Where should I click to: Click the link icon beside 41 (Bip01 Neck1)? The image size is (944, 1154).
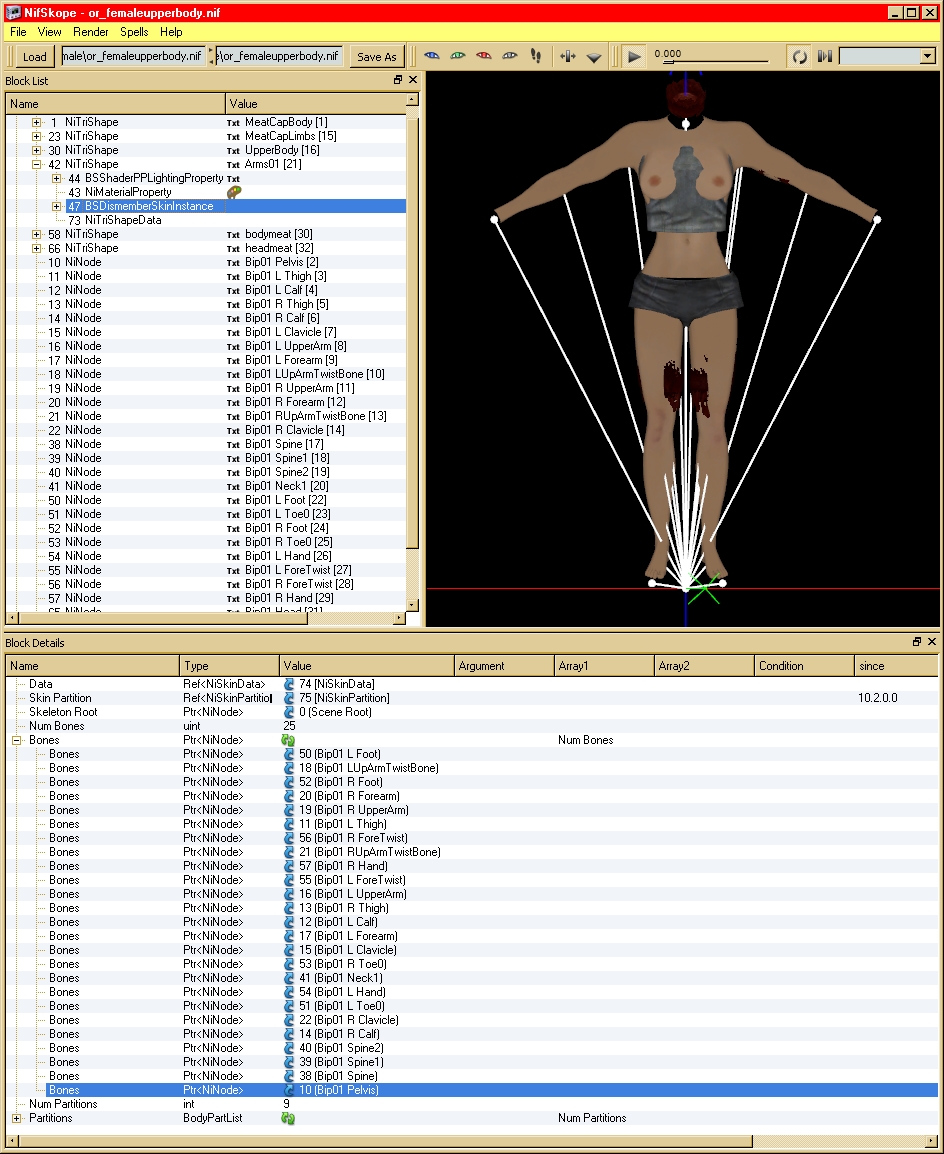pyautogui.click(x=289, y=979)
